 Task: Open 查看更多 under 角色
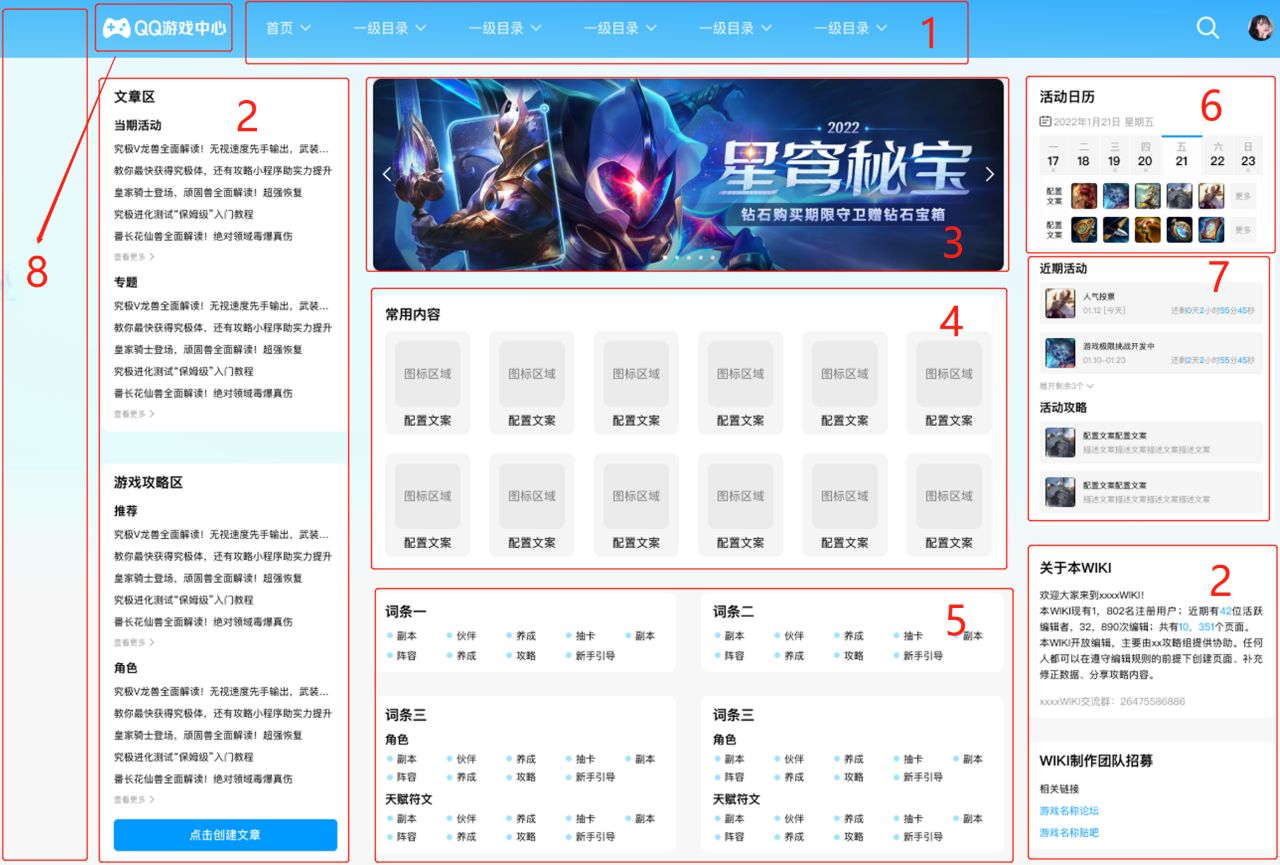(x=134, y=800)
